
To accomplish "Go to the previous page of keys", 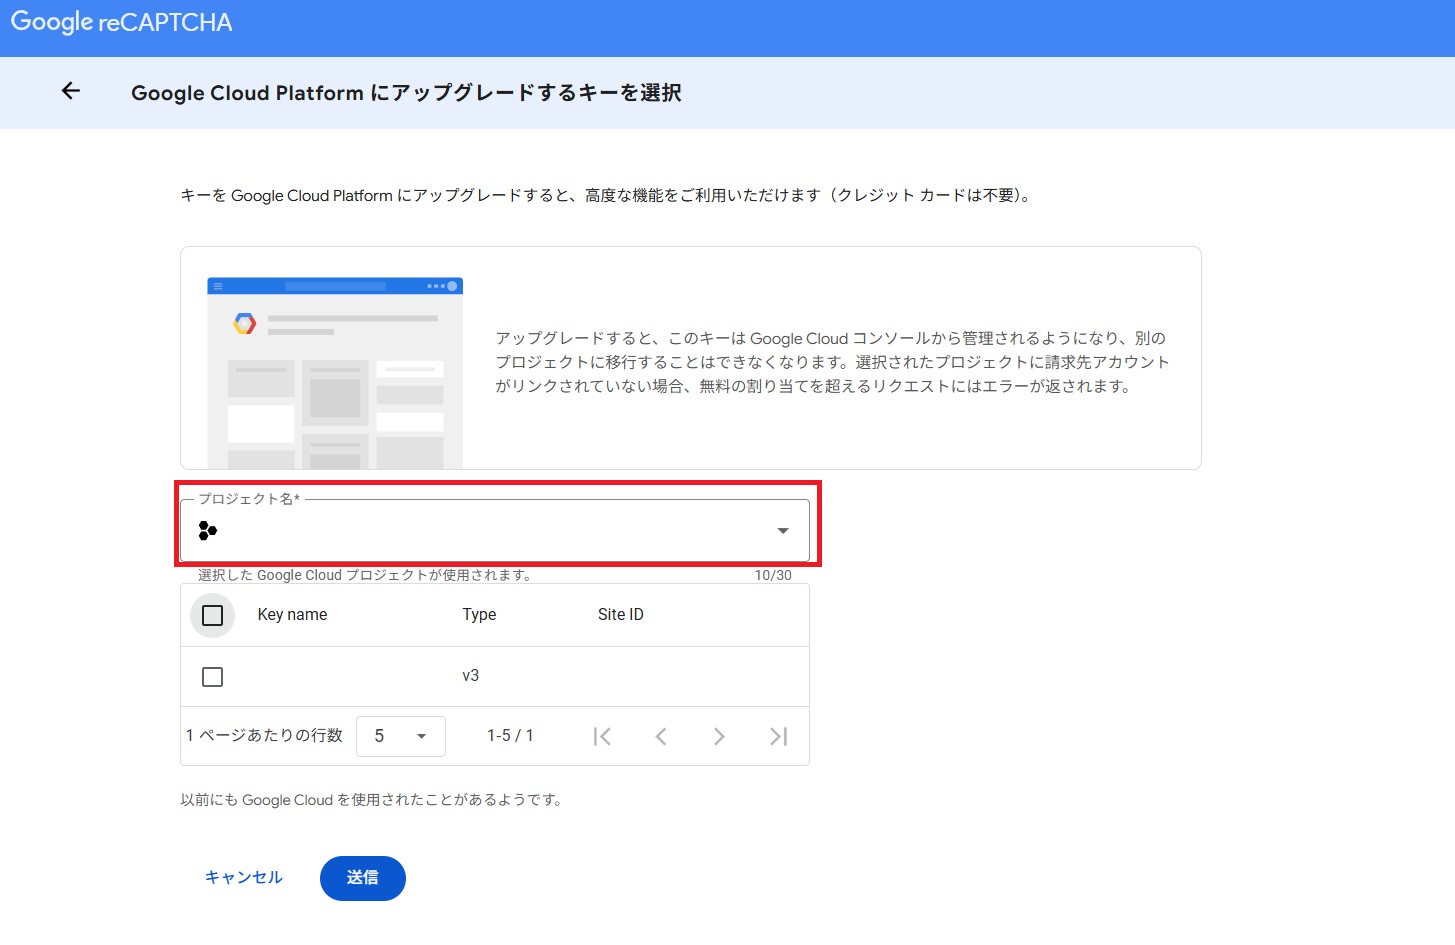I will coord(661,736).
